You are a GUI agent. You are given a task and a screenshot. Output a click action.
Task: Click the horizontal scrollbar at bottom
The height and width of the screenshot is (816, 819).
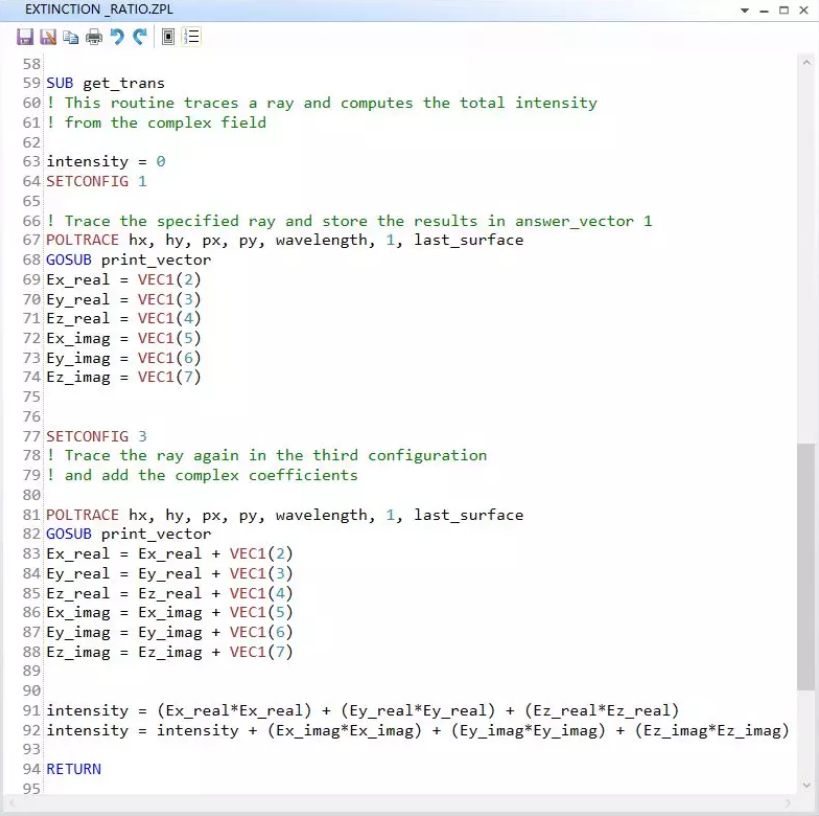400,803
